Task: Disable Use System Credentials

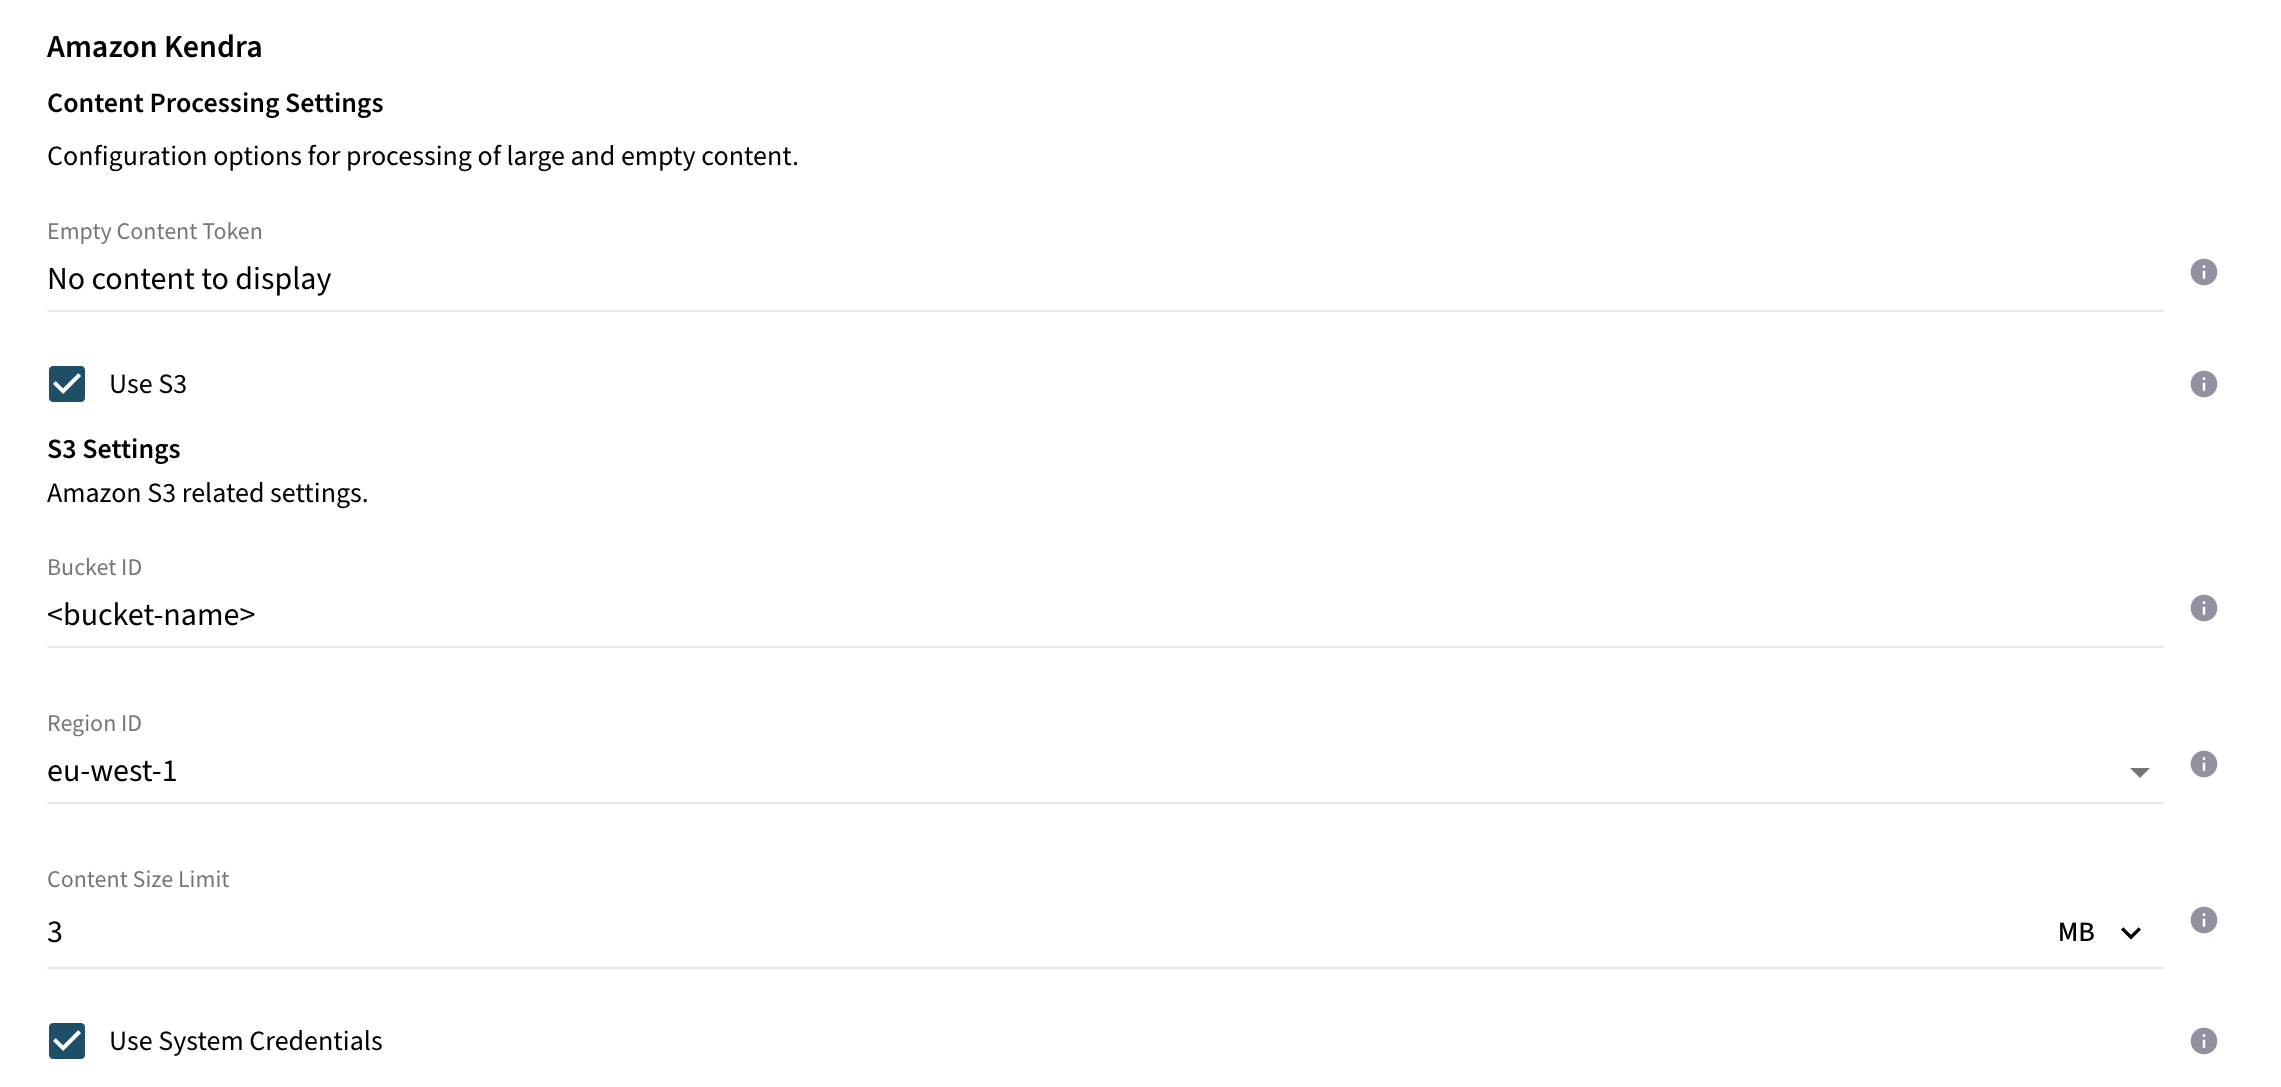Action: (66, 1041)
